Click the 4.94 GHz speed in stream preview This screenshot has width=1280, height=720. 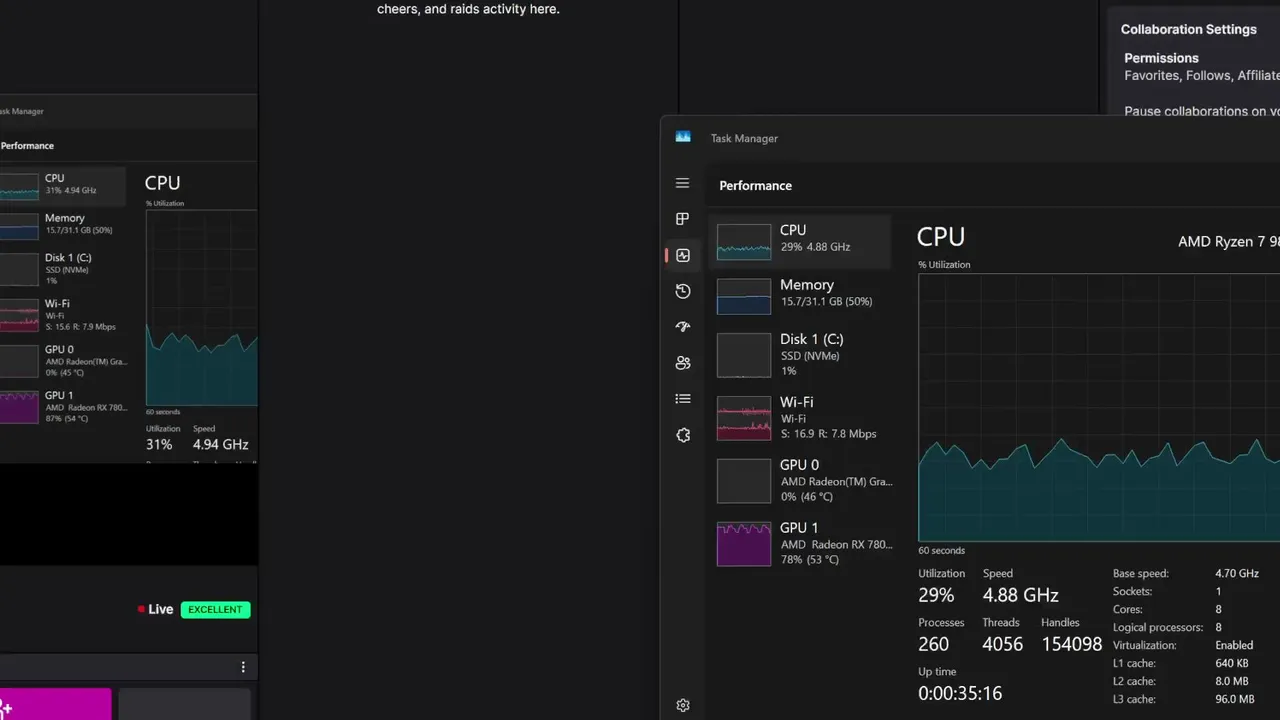(220, 444)
